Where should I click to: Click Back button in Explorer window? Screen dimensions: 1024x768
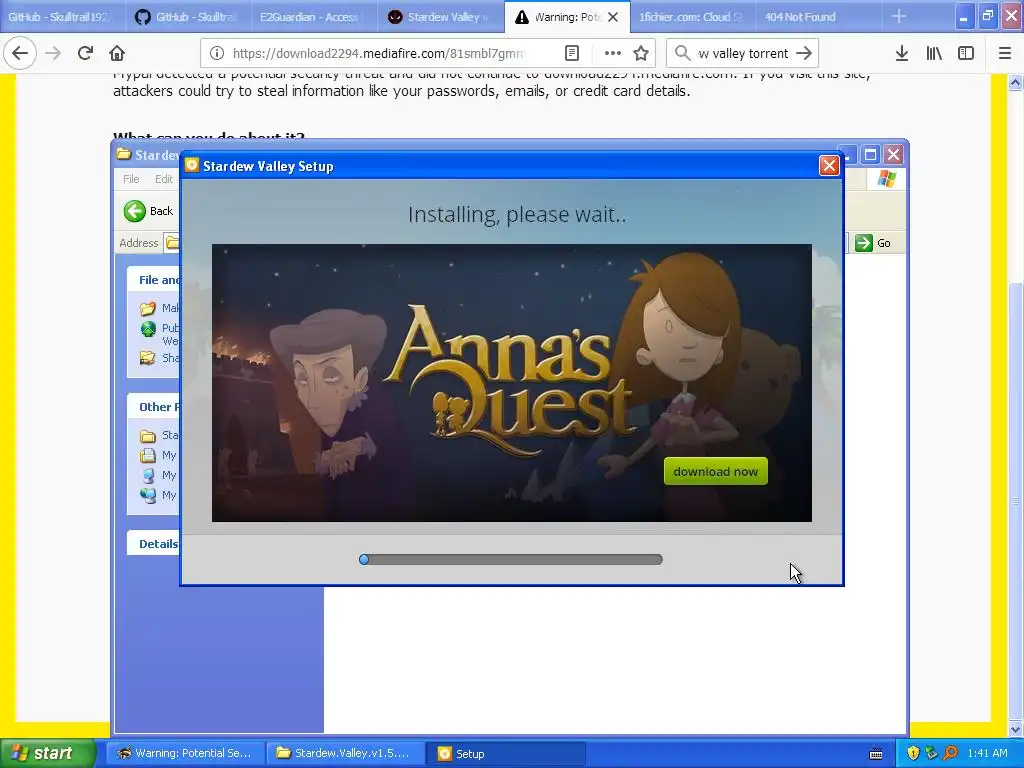coord(149,211)
